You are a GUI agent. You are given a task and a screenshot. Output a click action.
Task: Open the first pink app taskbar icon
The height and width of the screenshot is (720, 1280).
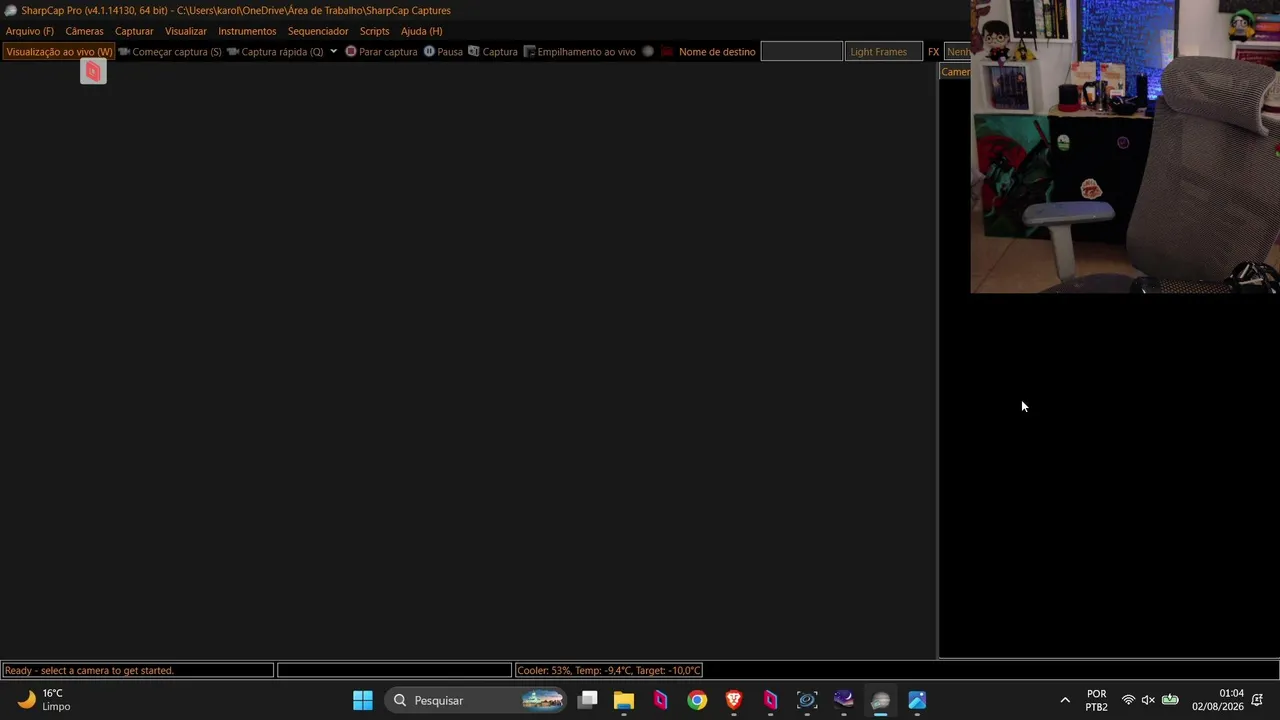(660, 700)
